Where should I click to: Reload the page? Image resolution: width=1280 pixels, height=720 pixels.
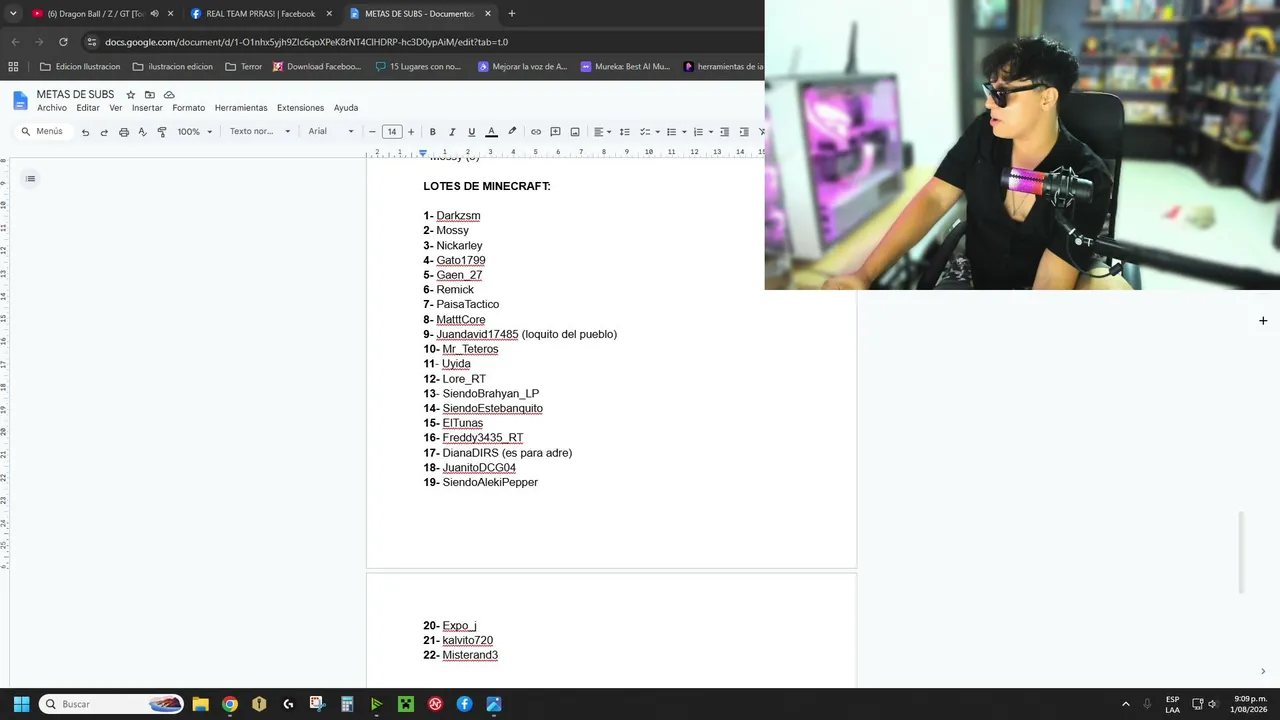(63, 42)
